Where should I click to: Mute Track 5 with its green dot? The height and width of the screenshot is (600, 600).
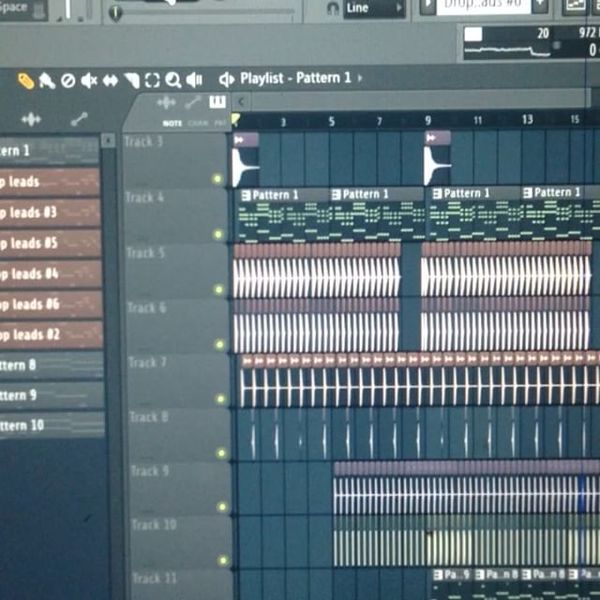click(x=219, y=290)
